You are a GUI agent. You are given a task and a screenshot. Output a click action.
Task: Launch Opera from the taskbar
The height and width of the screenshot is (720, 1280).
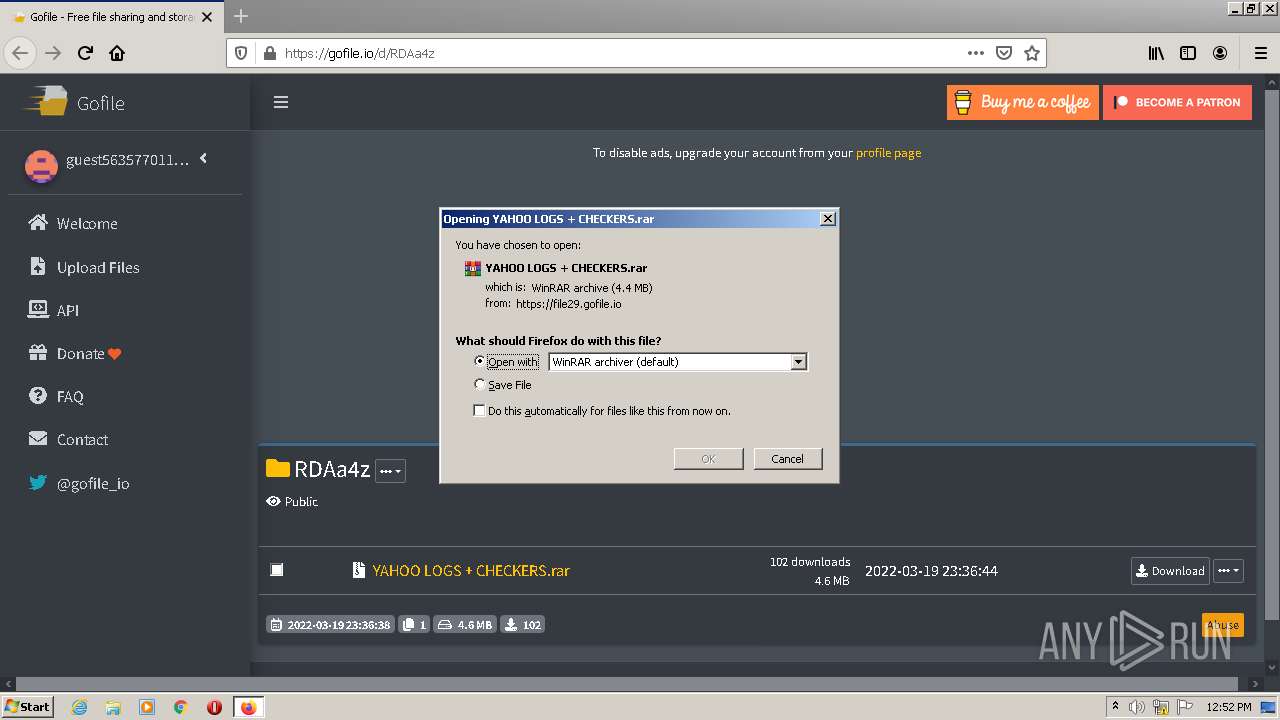tap(214, 707)
